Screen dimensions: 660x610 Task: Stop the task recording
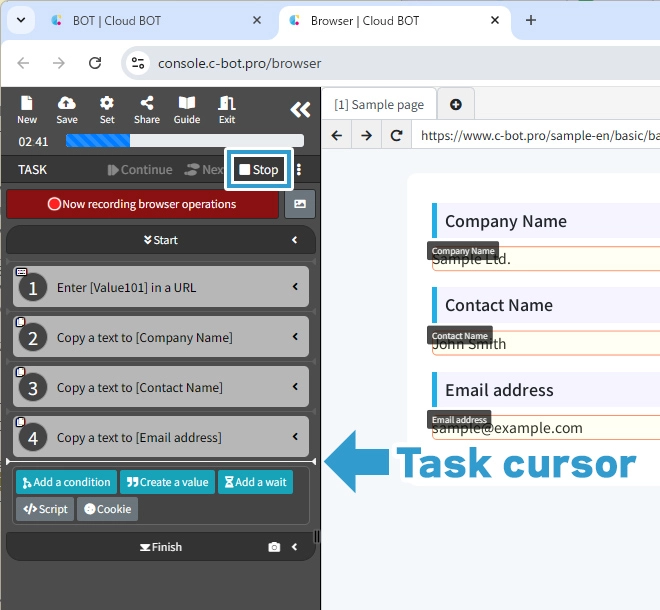coord(259,170)
